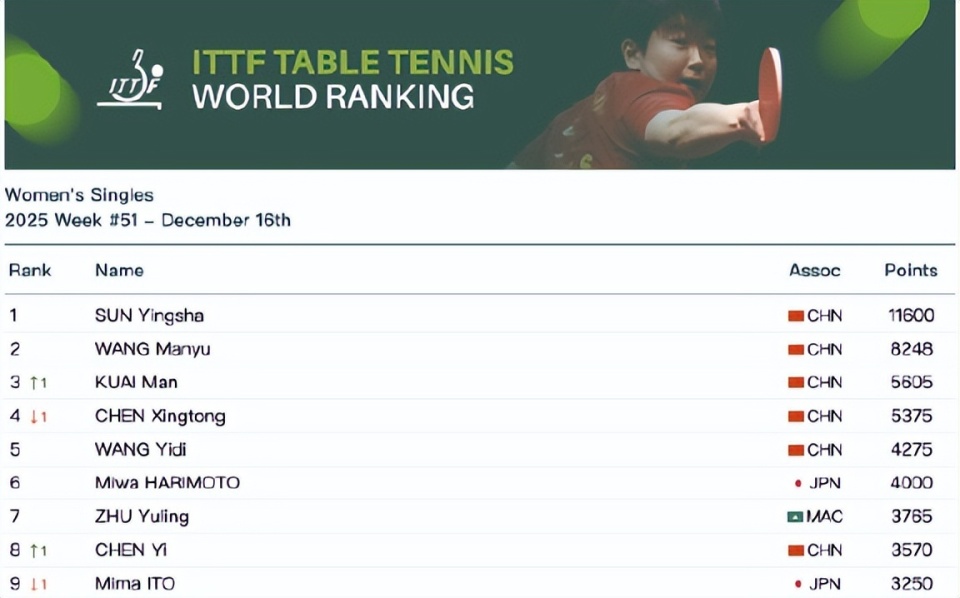Click the ITTF logo in the banner
Viewport: 960px width, 598px height.
point(130,79)
